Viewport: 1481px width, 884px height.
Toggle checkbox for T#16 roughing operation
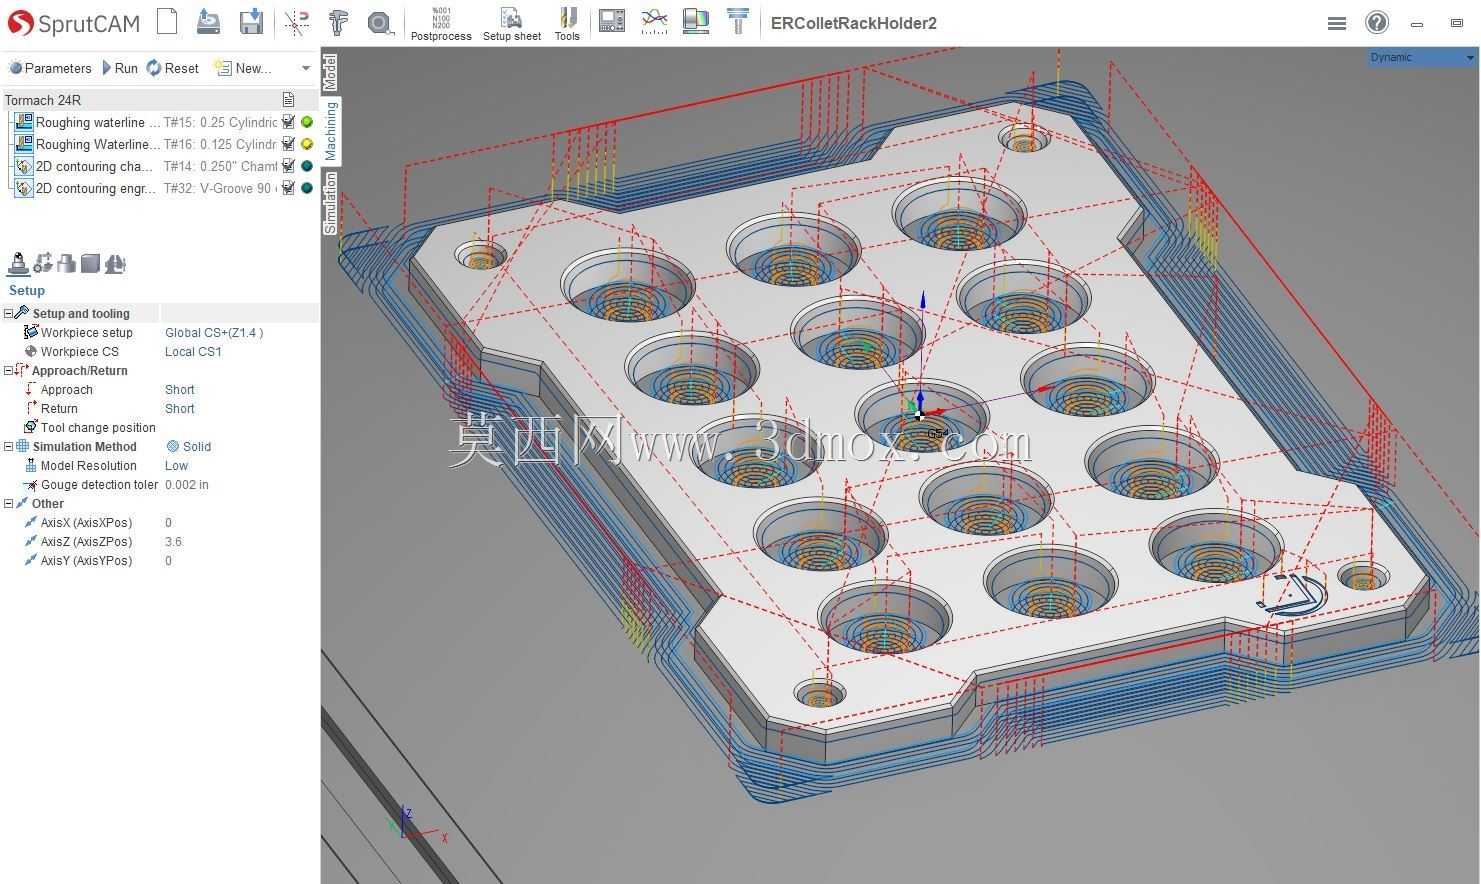point(289,144)
